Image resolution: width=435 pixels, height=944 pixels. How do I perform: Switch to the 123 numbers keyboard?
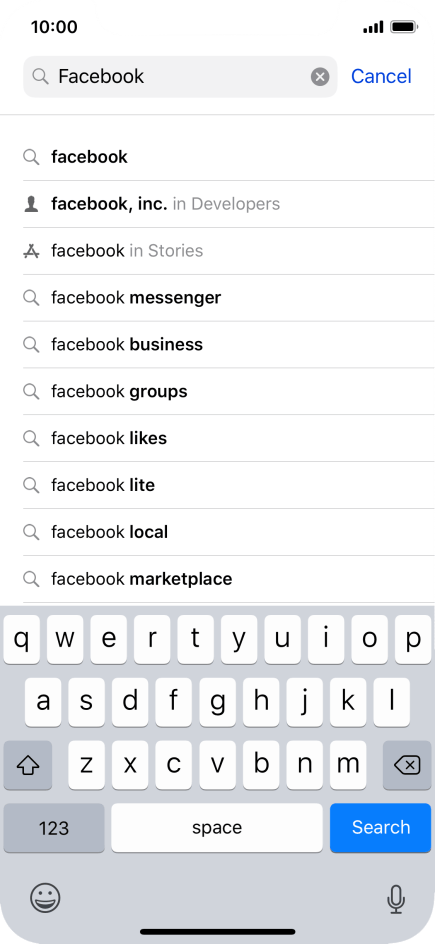54,828
